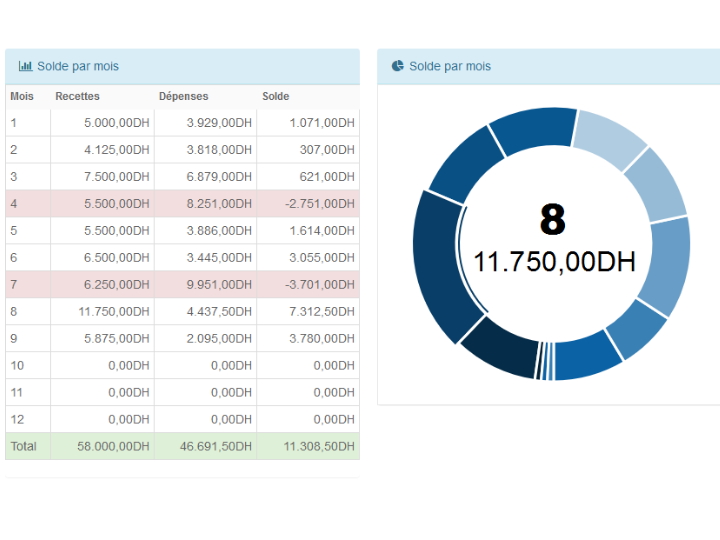
Task: Click the 11.750,00DH label inside the donut
Action: 553,262
